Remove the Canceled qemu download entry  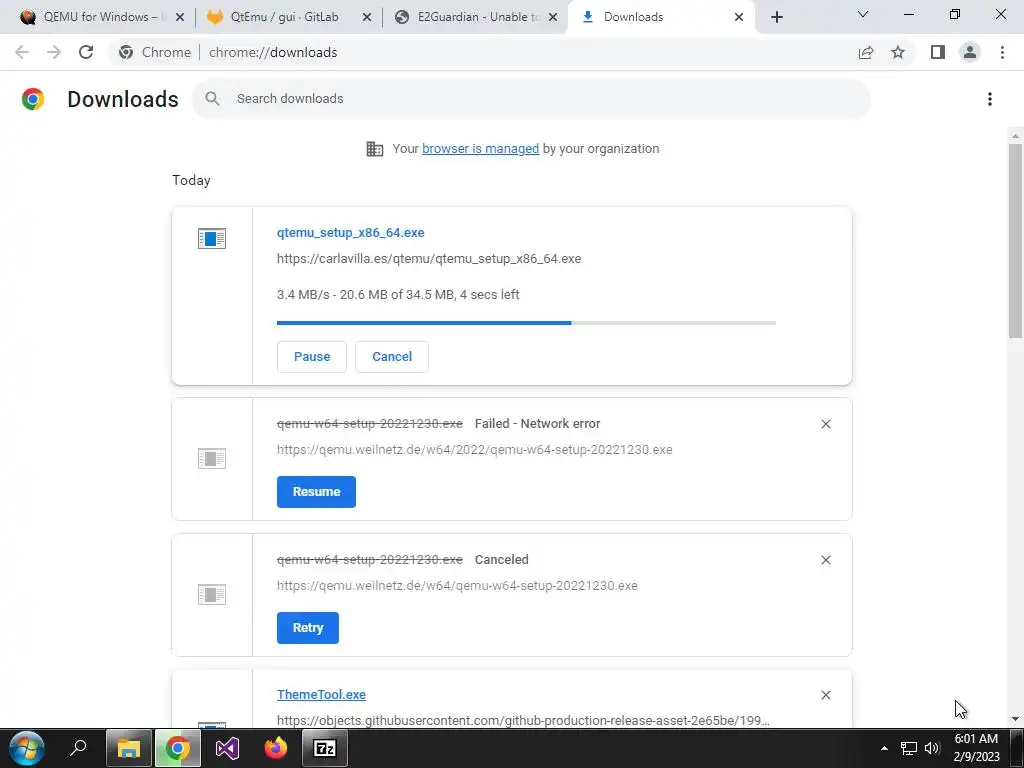[x=825, y=560]
